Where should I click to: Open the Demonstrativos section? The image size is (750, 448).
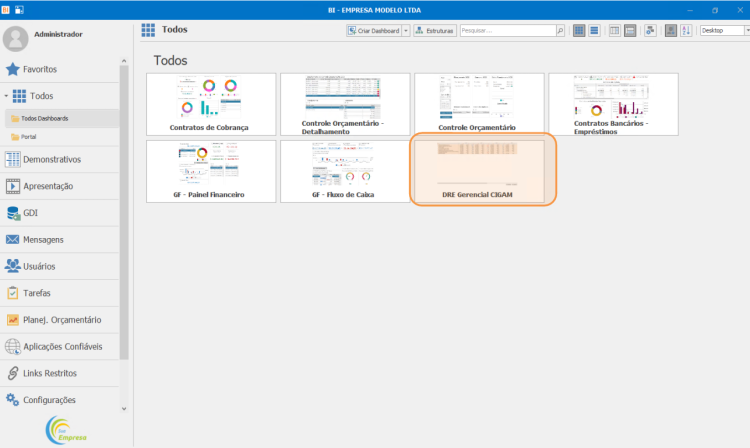click(59, 159)
